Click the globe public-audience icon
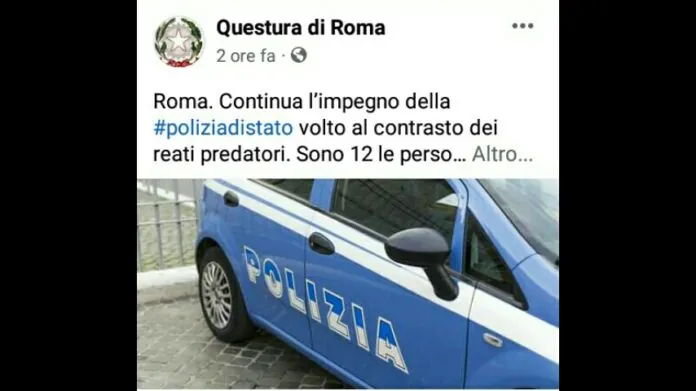696x391 pixels. 299,55
